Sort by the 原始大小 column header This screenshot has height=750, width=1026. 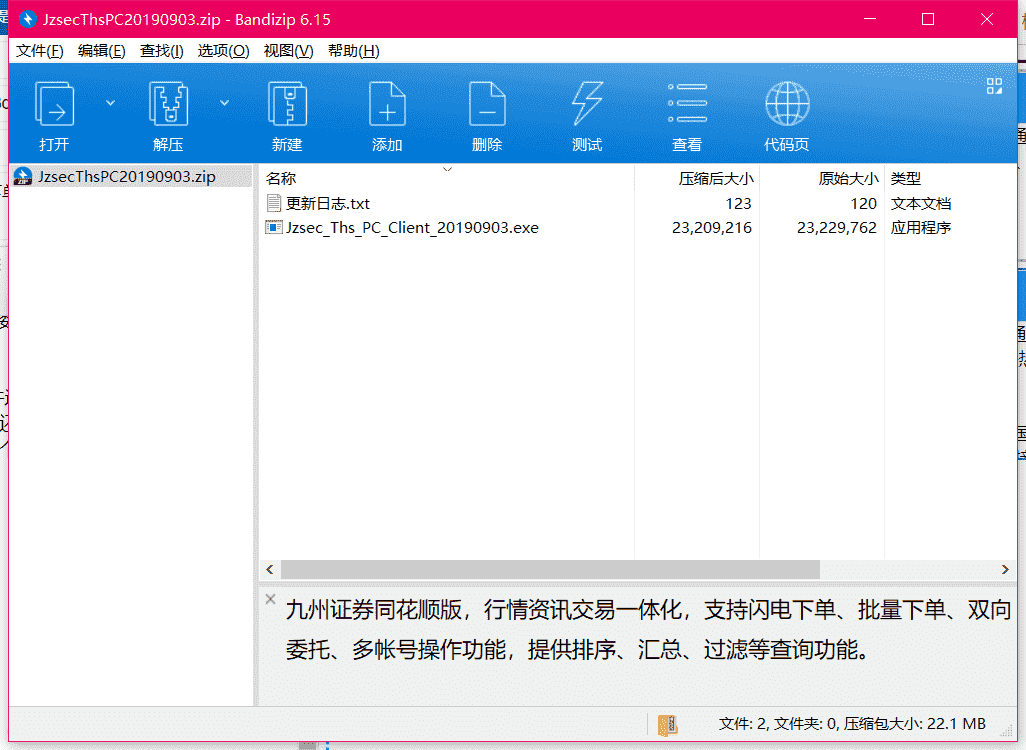pyautogui.click(x=848, y=178)
